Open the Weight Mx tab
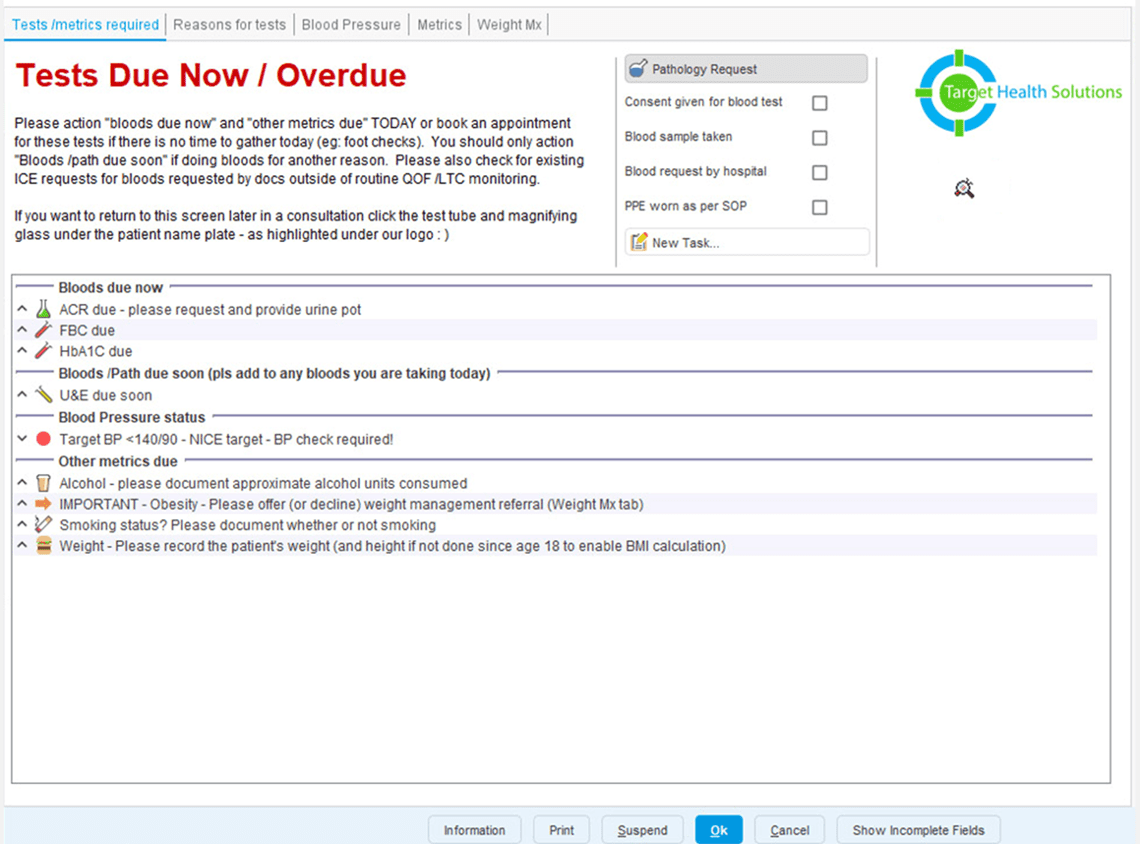Image resolution: width=1140 pixels, height=844 pixels. [x=508, y=24]
